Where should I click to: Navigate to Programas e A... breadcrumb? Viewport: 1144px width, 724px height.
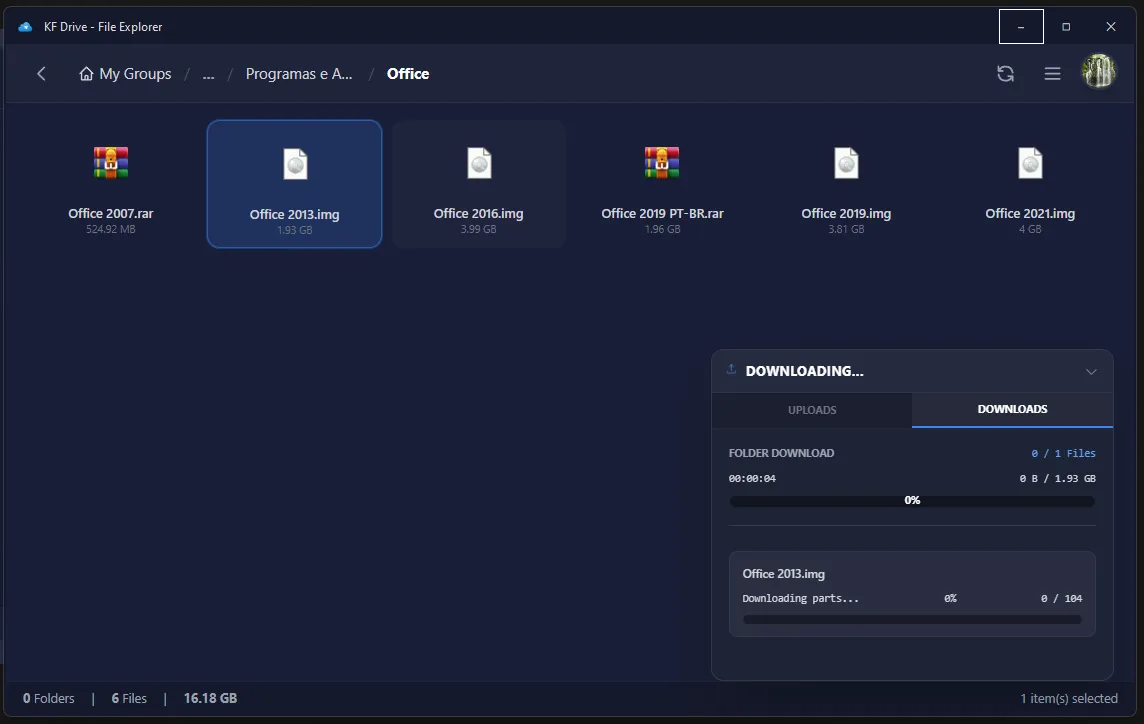pos(299,74)
